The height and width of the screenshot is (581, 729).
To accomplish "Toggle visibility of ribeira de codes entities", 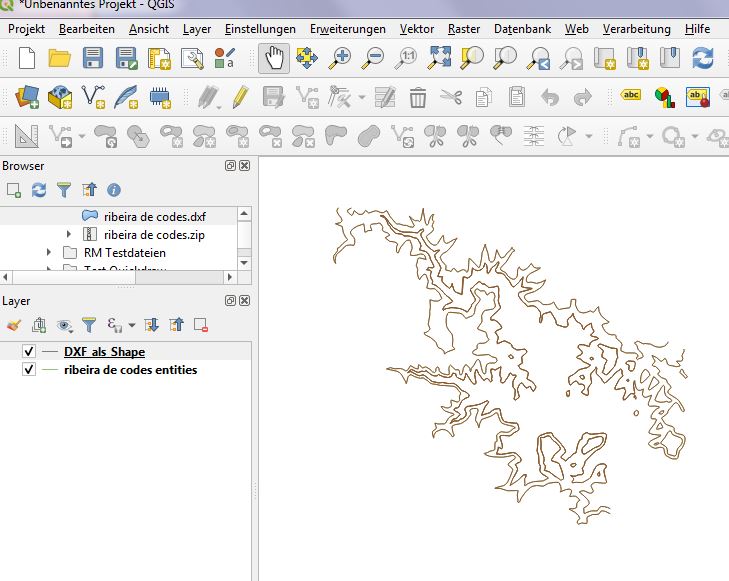I will coord(28,370).
